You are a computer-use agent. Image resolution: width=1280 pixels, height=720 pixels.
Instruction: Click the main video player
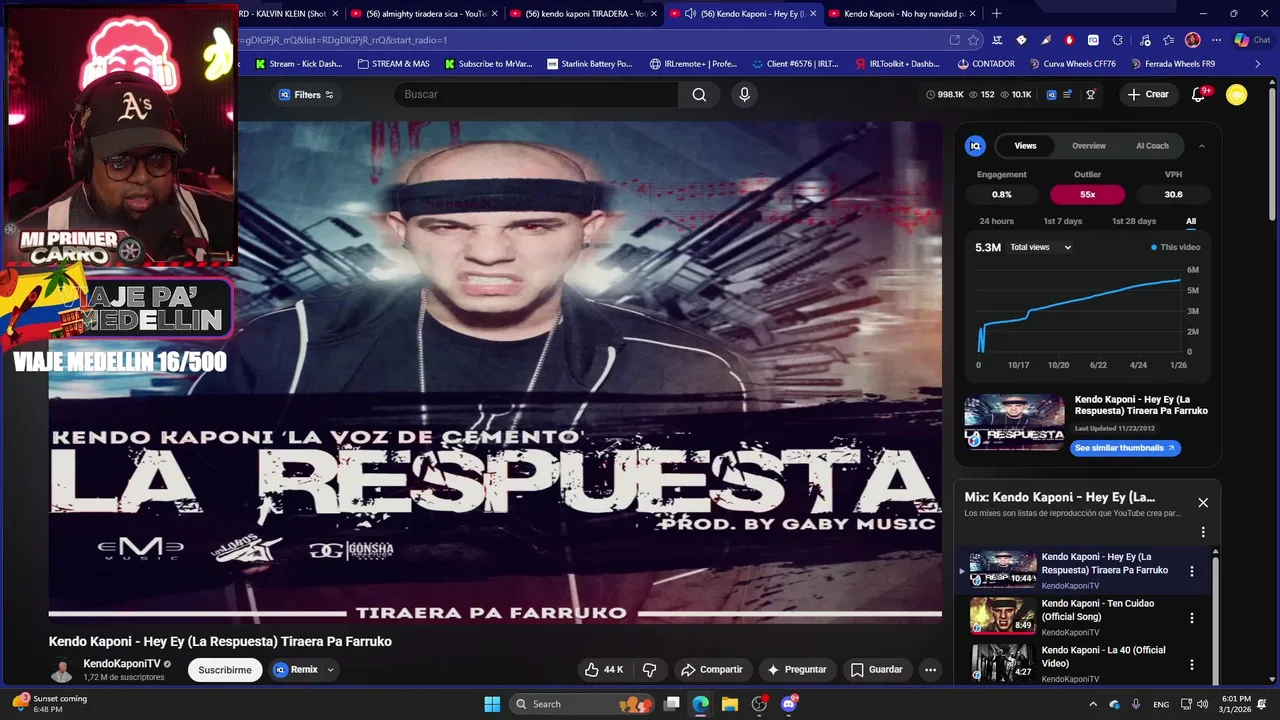495,371
